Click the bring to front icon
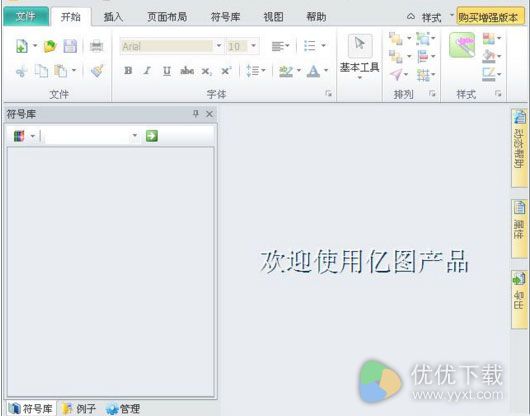 tap(396, 39)
